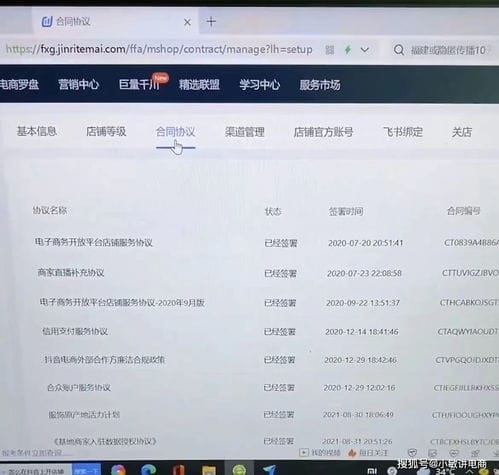Click the 状态 column header

pyautogui.click(x=273, y=211)
